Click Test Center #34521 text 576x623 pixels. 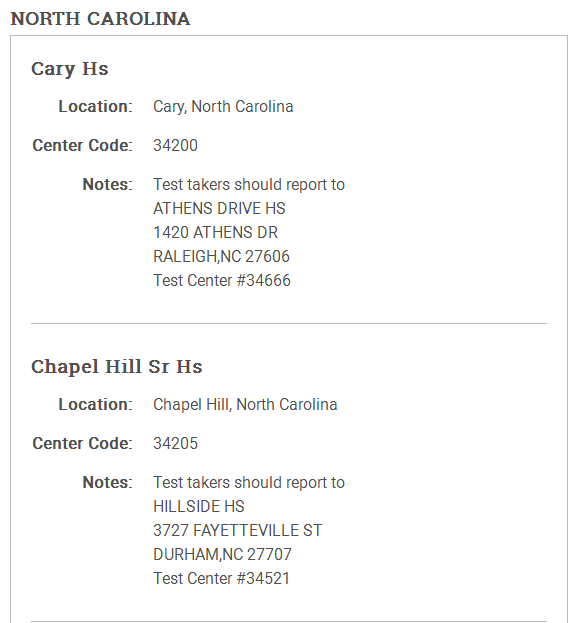[222, 578]
